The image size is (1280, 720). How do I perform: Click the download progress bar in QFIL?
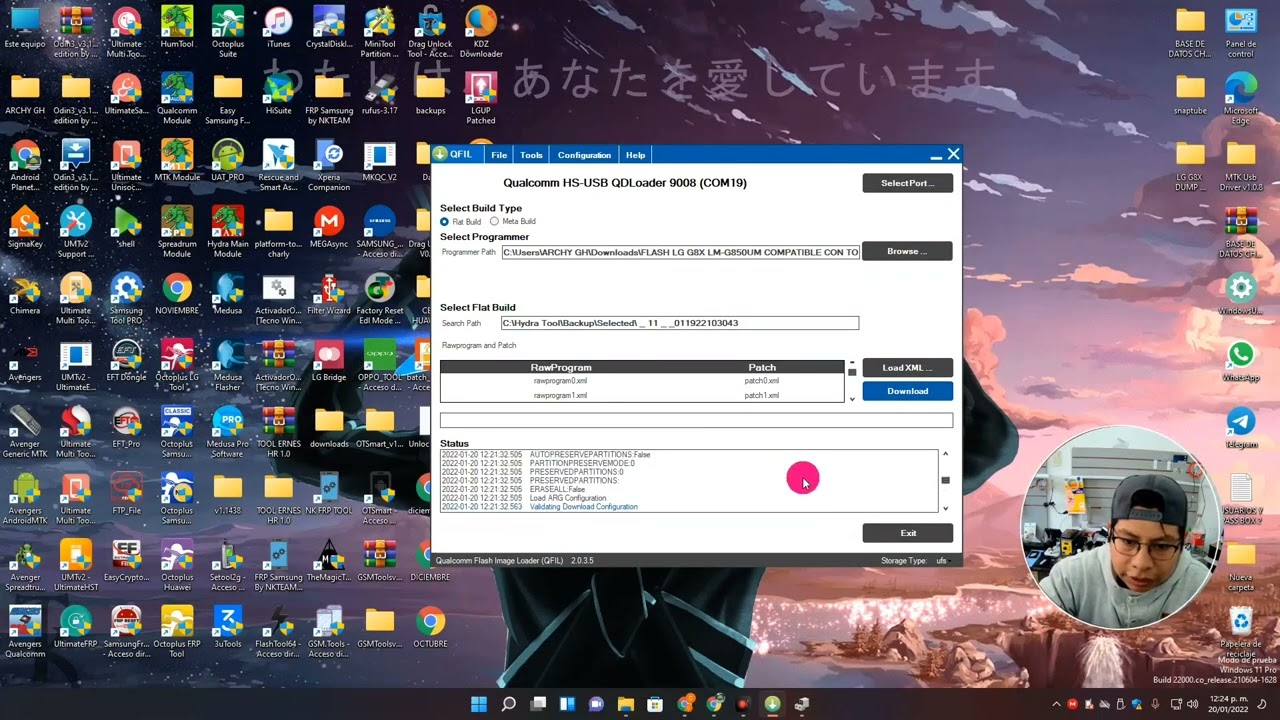click(696, 421)
